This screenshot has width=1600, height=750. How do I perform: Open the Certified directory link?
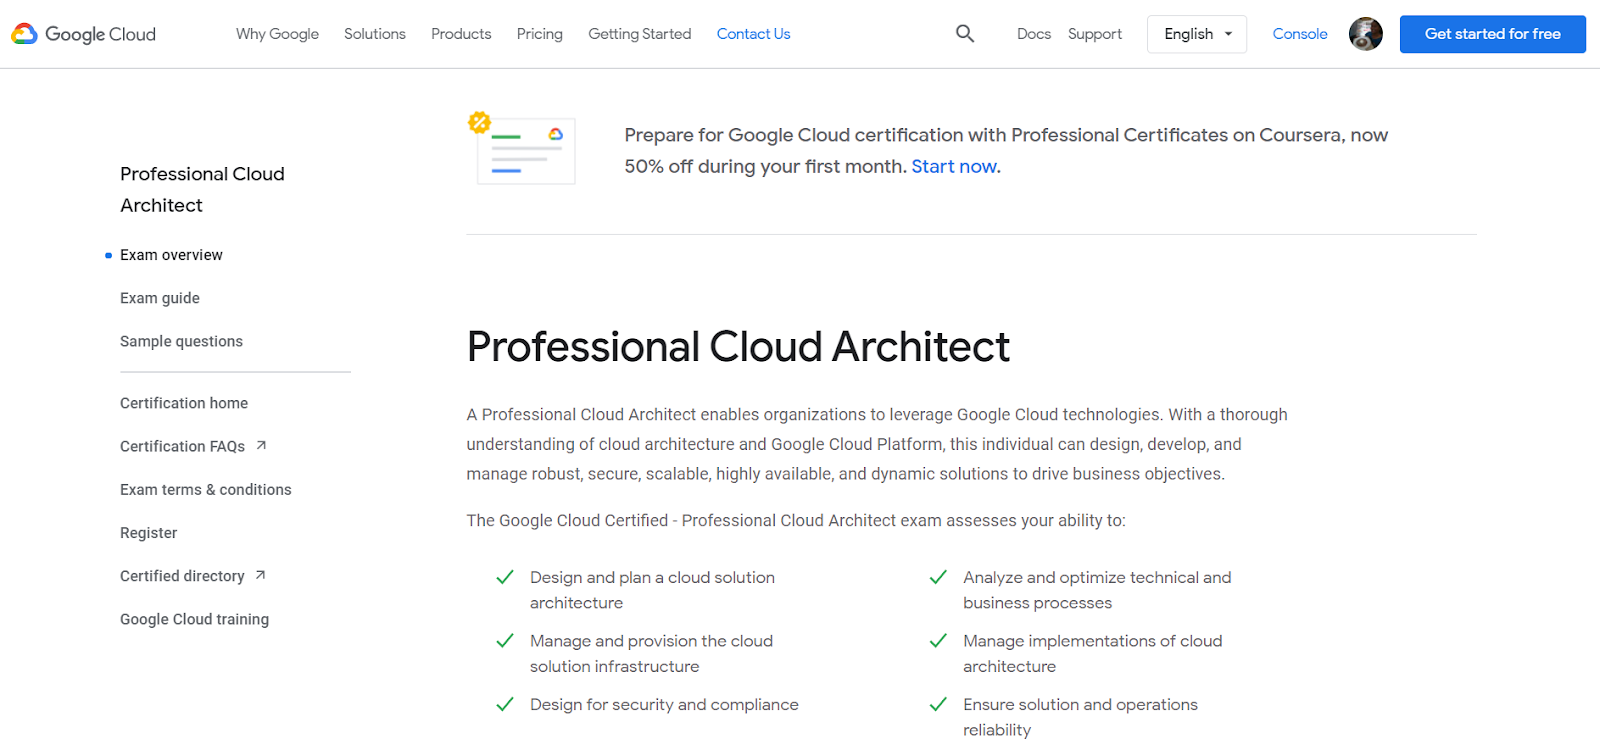coord(182,576)
